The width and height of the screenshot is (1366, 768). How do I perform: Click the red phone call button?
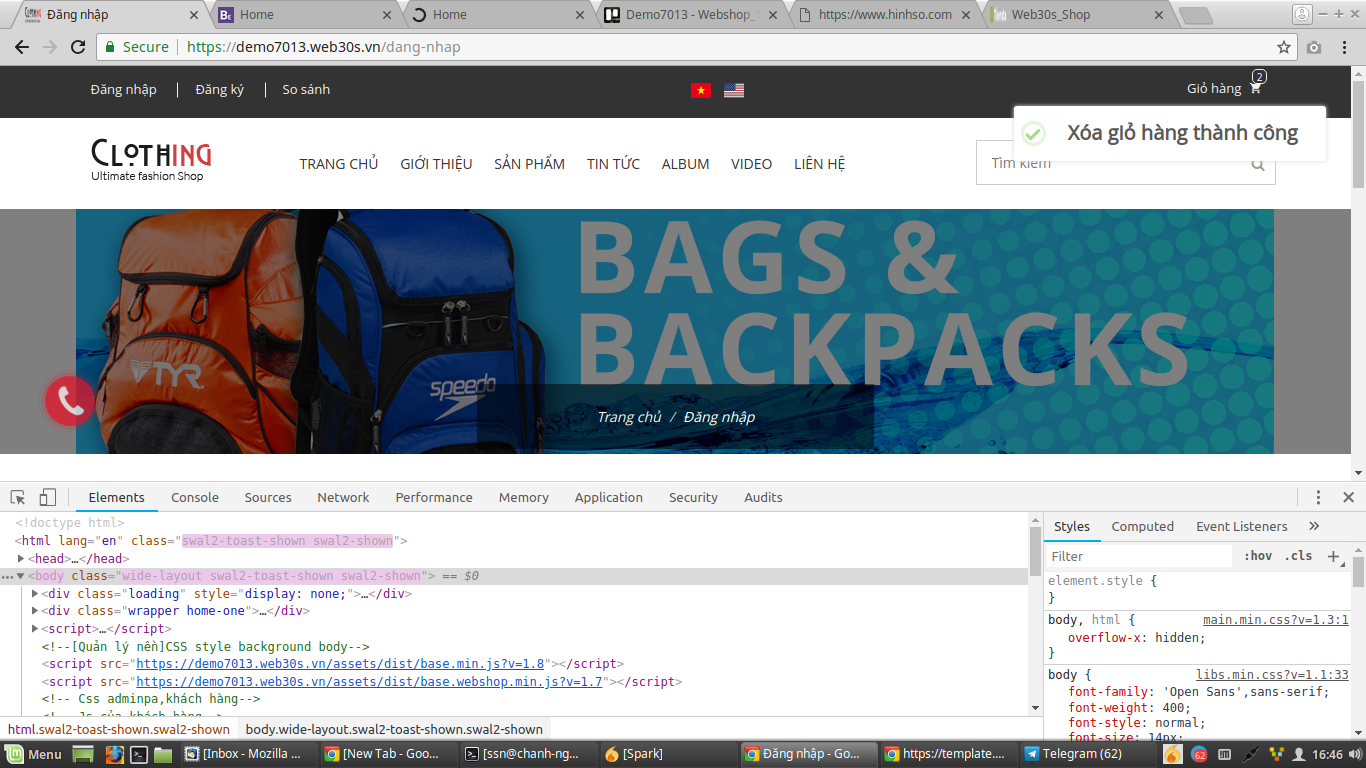[x=70, y=401]
